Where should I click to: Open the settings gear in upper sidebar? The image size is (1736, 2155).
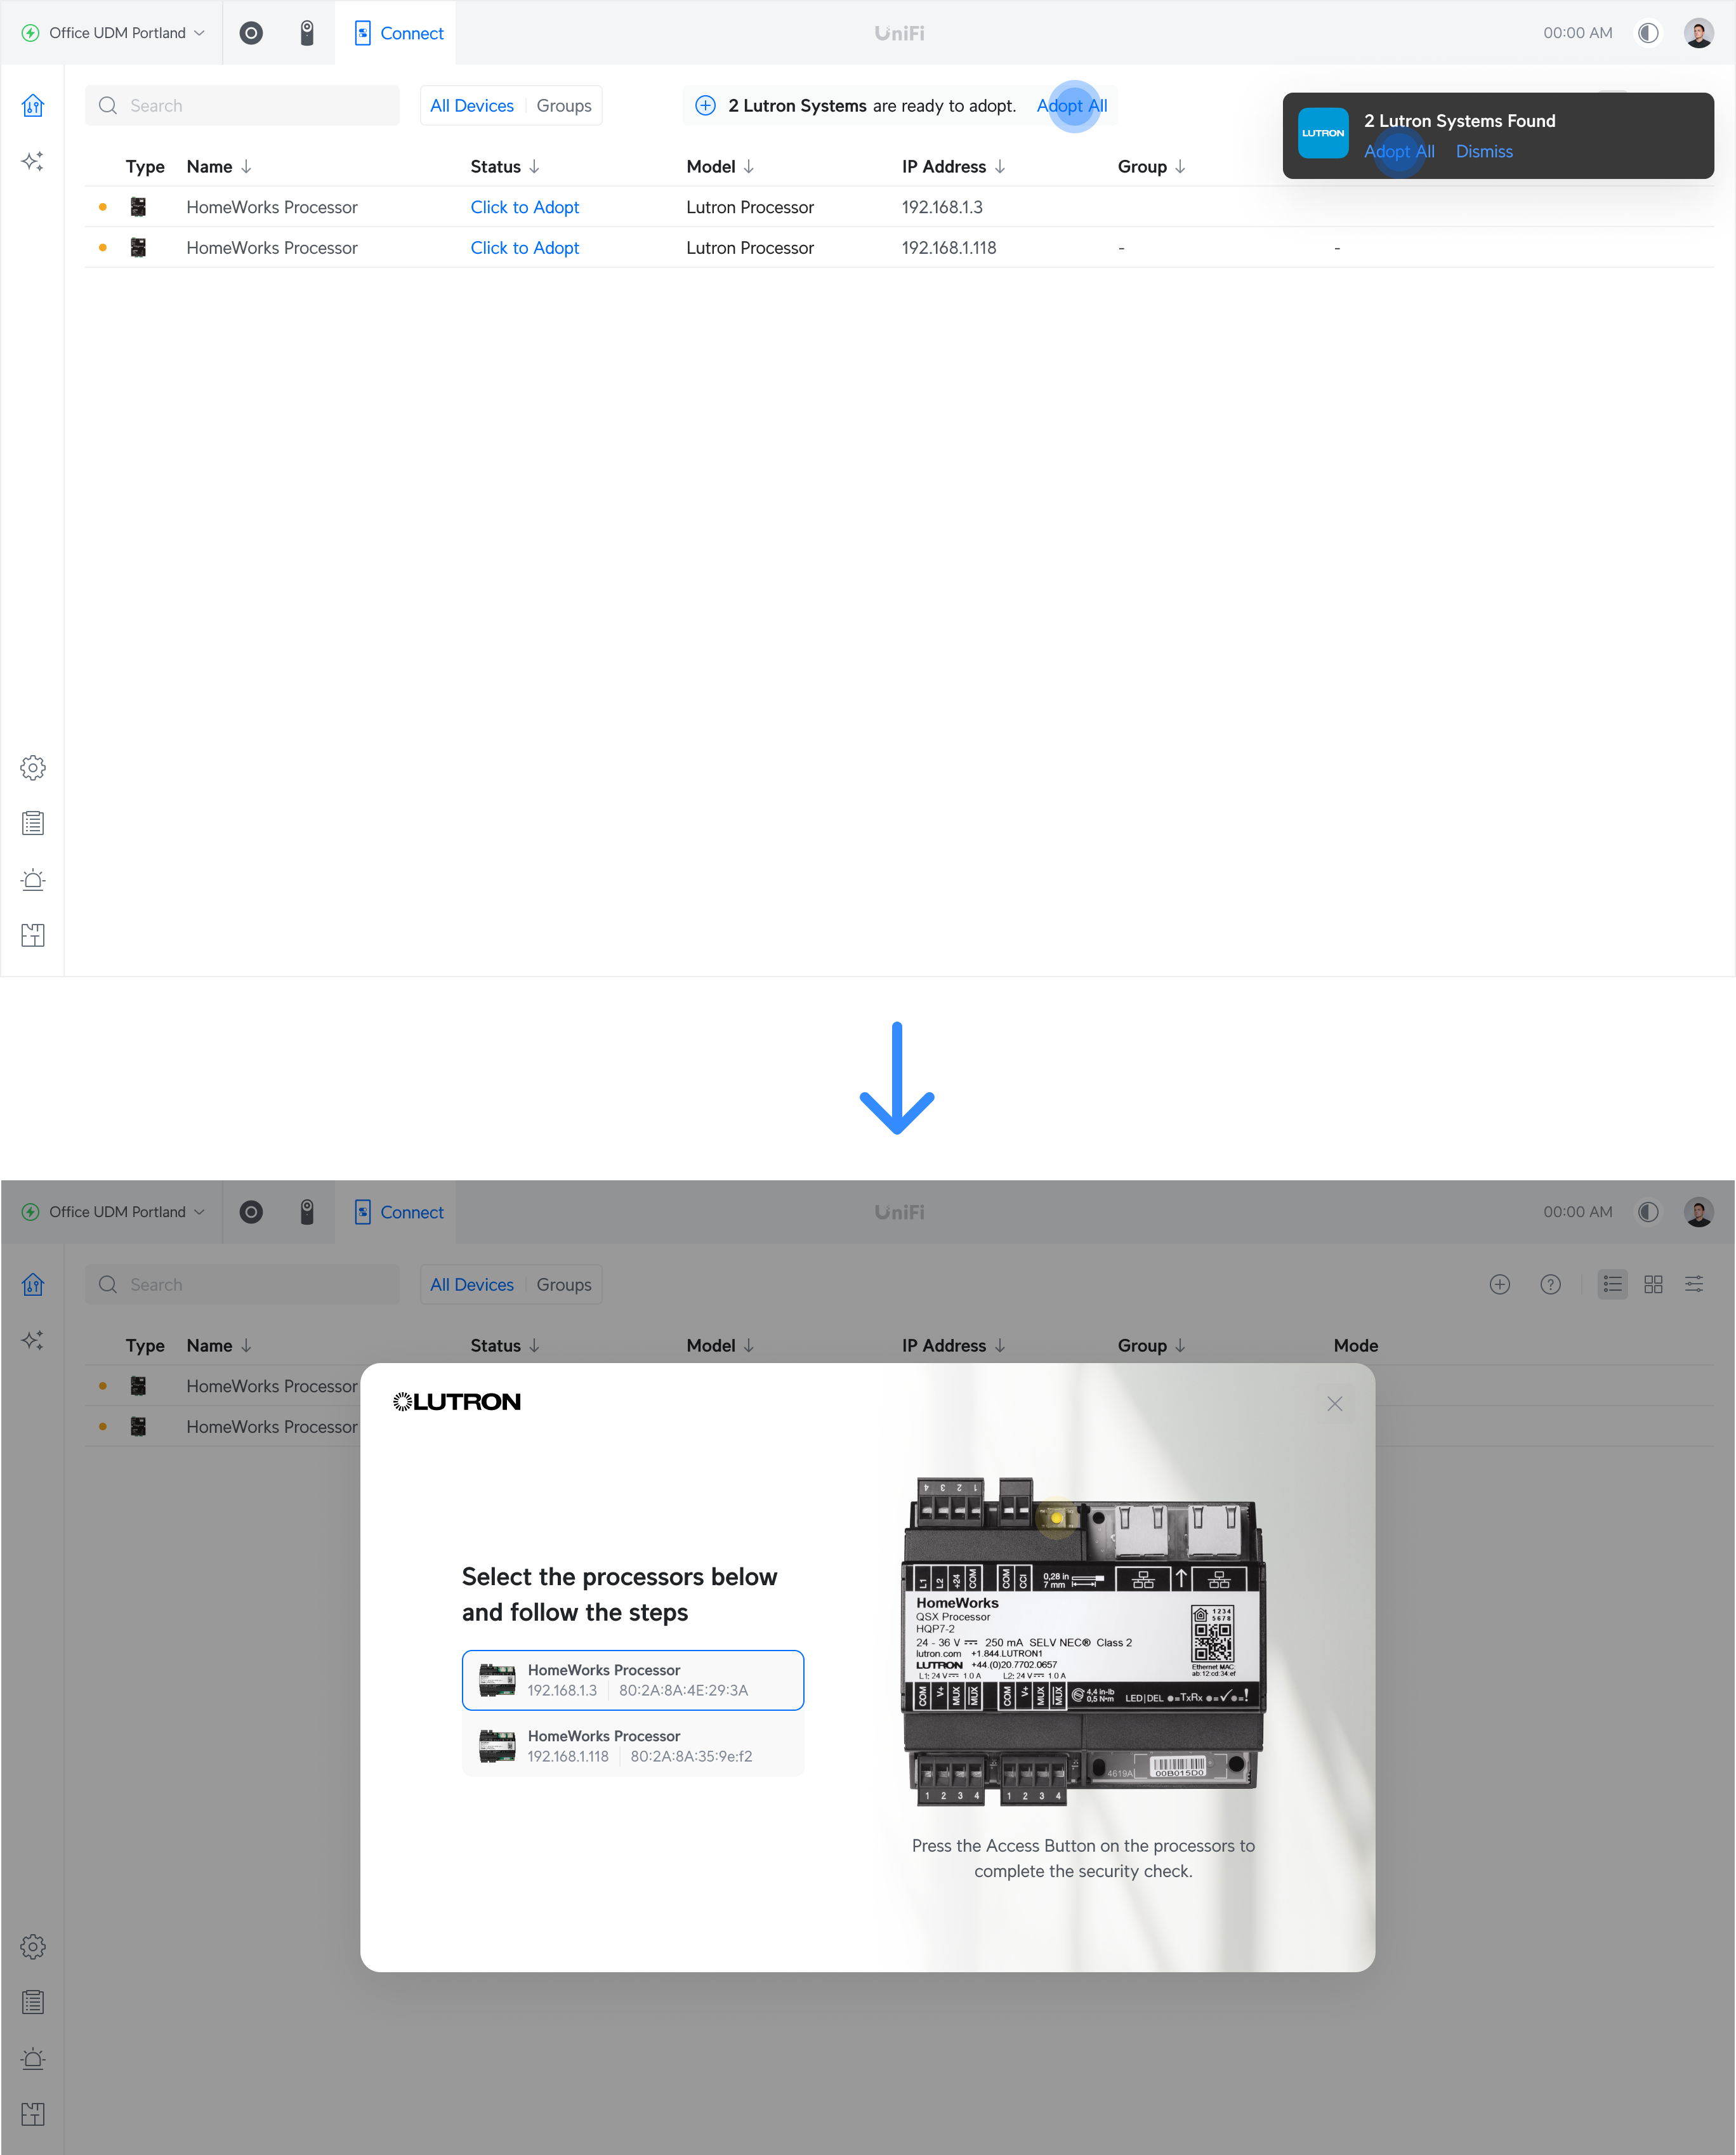(x=33, y=768)
